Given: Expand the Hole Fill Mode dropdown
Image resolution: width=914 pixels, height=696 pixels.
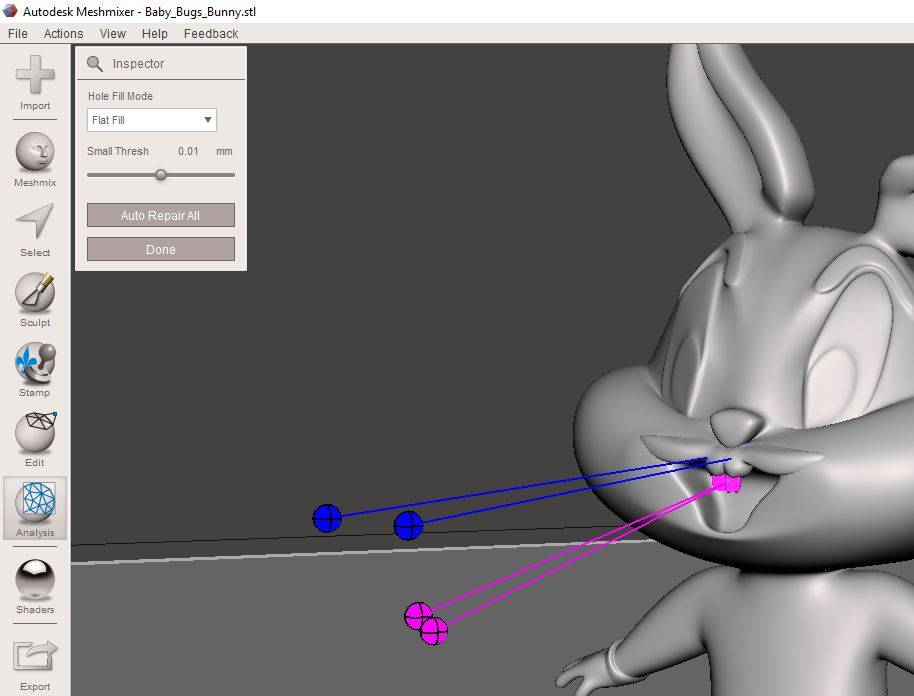Looking at the screenshot, I should [152, 120].
